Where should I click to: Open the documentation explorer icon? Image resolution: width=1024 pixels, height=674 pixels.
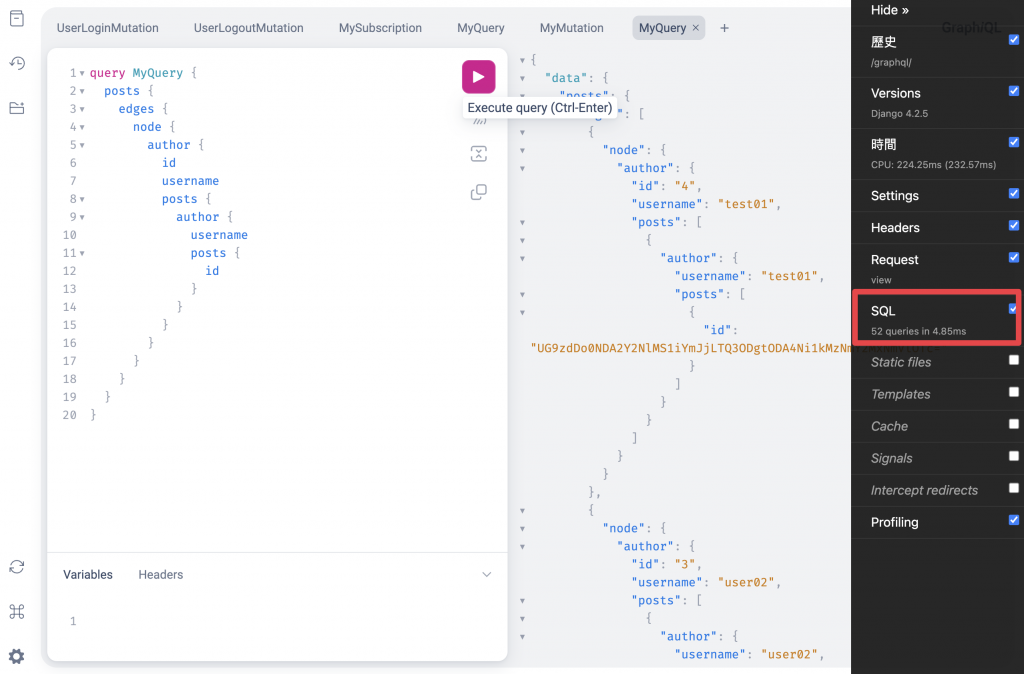coord(17,20)
